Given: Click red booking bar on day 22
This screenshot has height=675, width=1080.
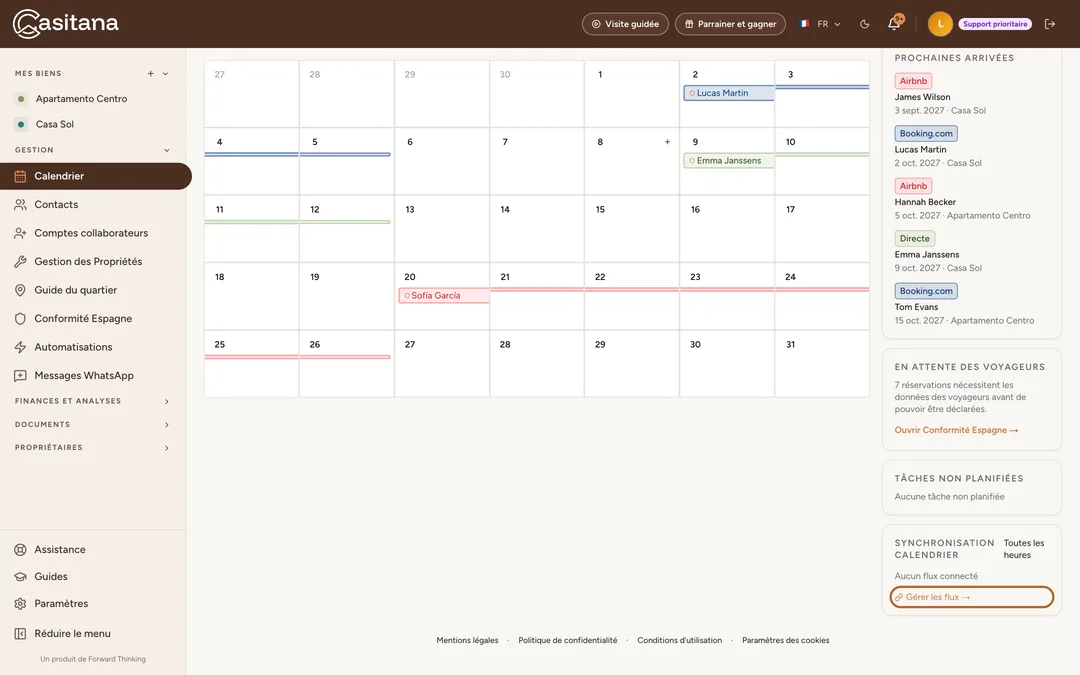Looking at the screenshot, I should click(632, 289).
